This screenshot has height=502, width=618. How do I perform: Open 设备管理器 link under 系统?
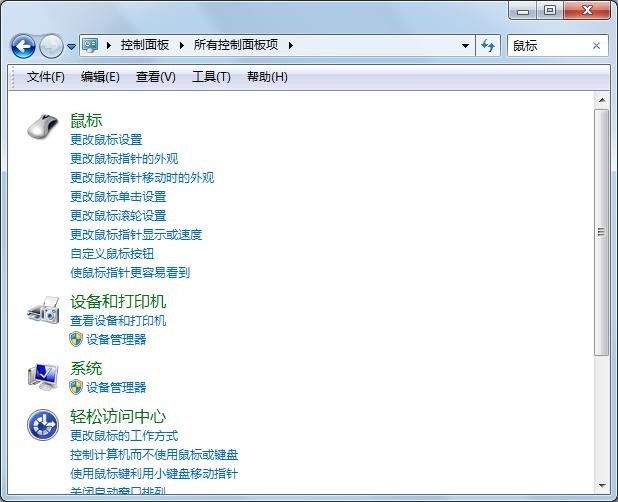click(x=116, y=387)
